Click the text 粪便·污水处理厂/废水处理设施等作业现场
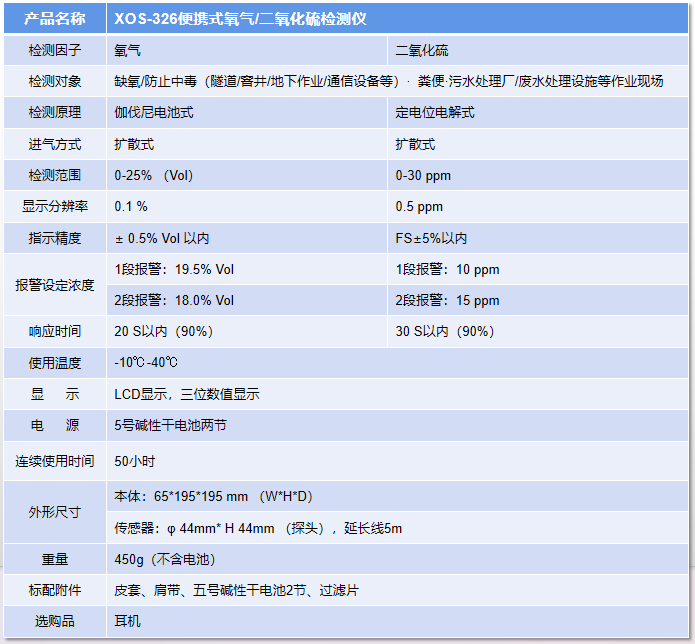Image resolution: width=695 pixels, height=644 pixels. (540, 81)
